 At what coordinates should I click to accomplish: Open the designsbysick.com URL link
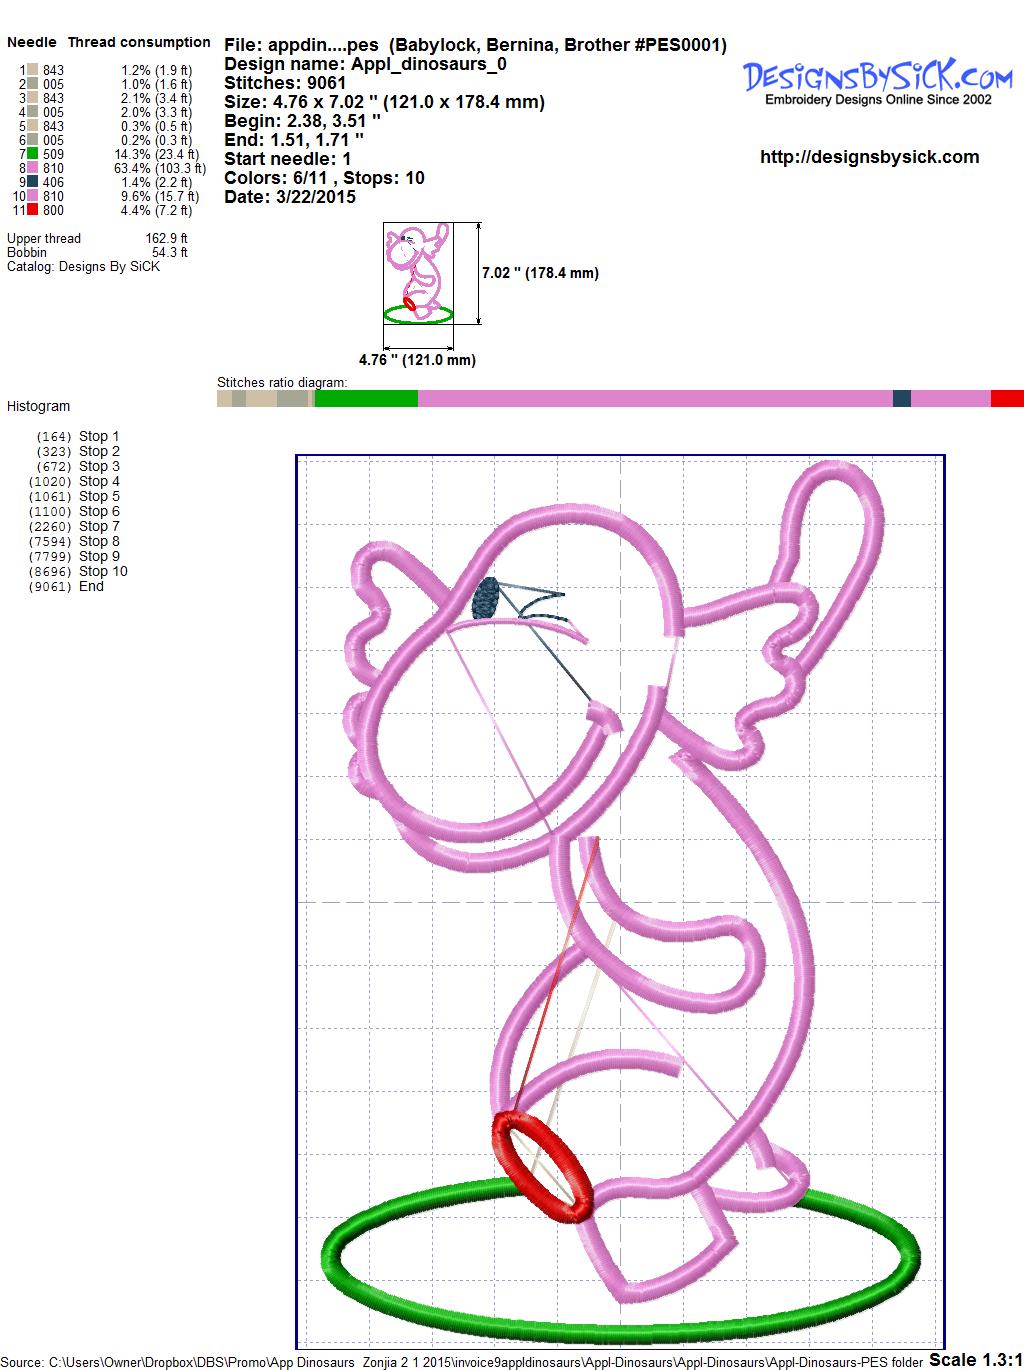coord(869,157)
